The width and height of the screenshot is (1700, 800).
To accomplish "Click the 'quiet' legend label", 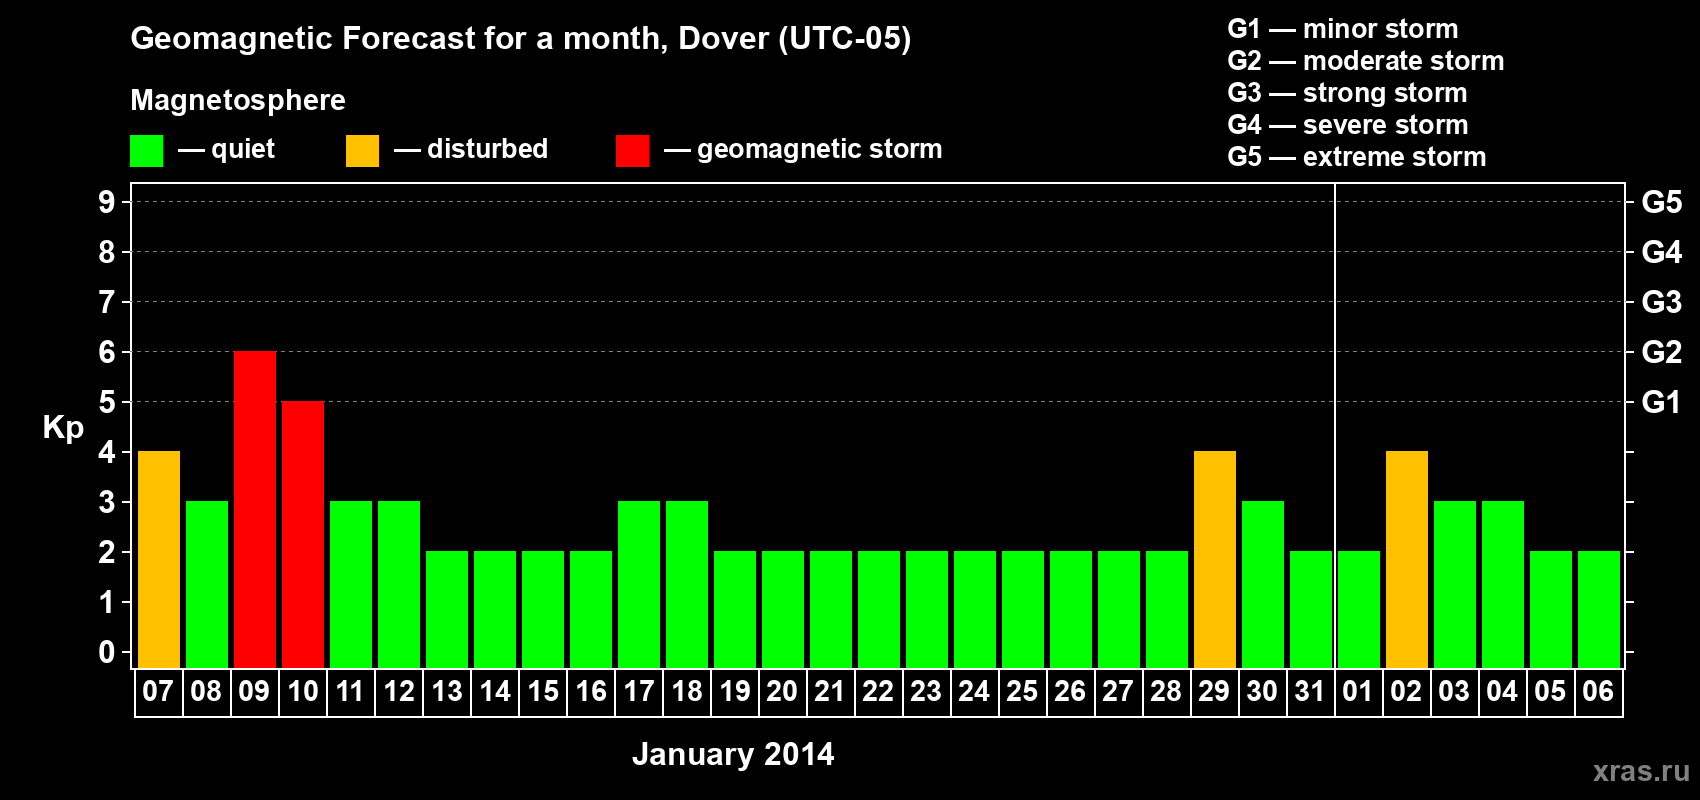I will click(x=243, y=149).
